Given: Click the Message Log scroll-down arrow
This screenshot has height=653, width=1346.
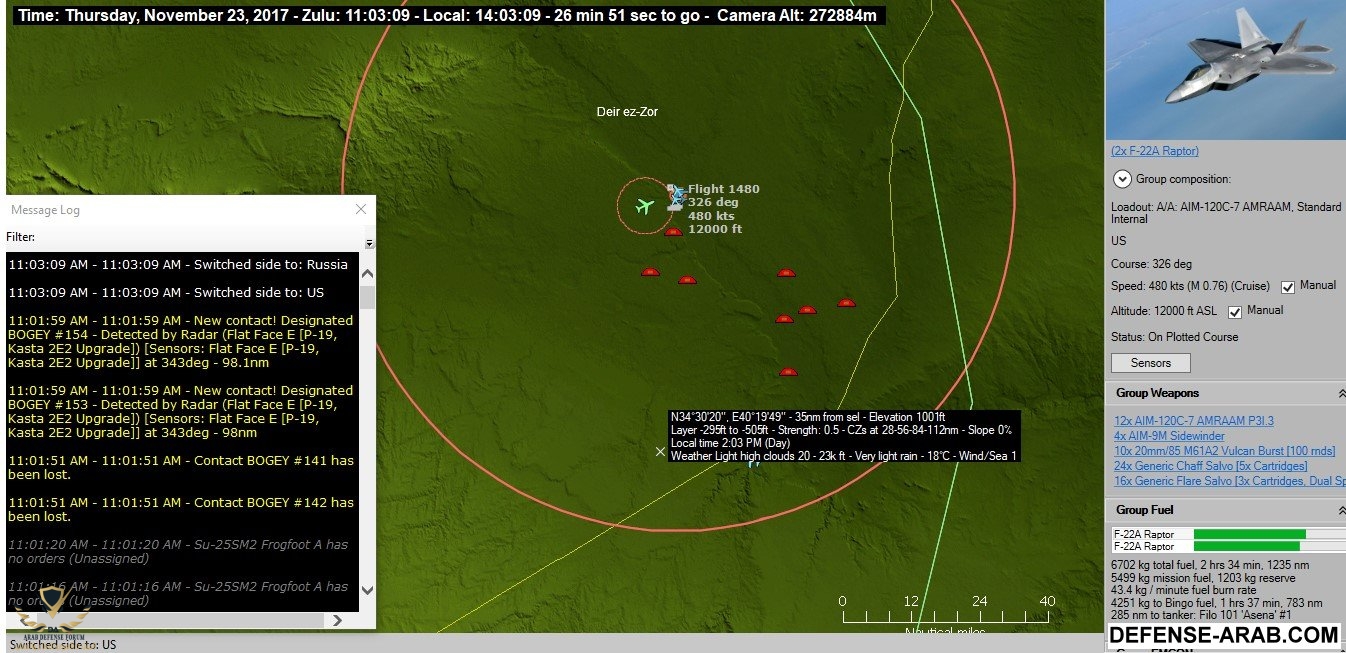Looking at the screenshot, I should click(x=367, y=590).
